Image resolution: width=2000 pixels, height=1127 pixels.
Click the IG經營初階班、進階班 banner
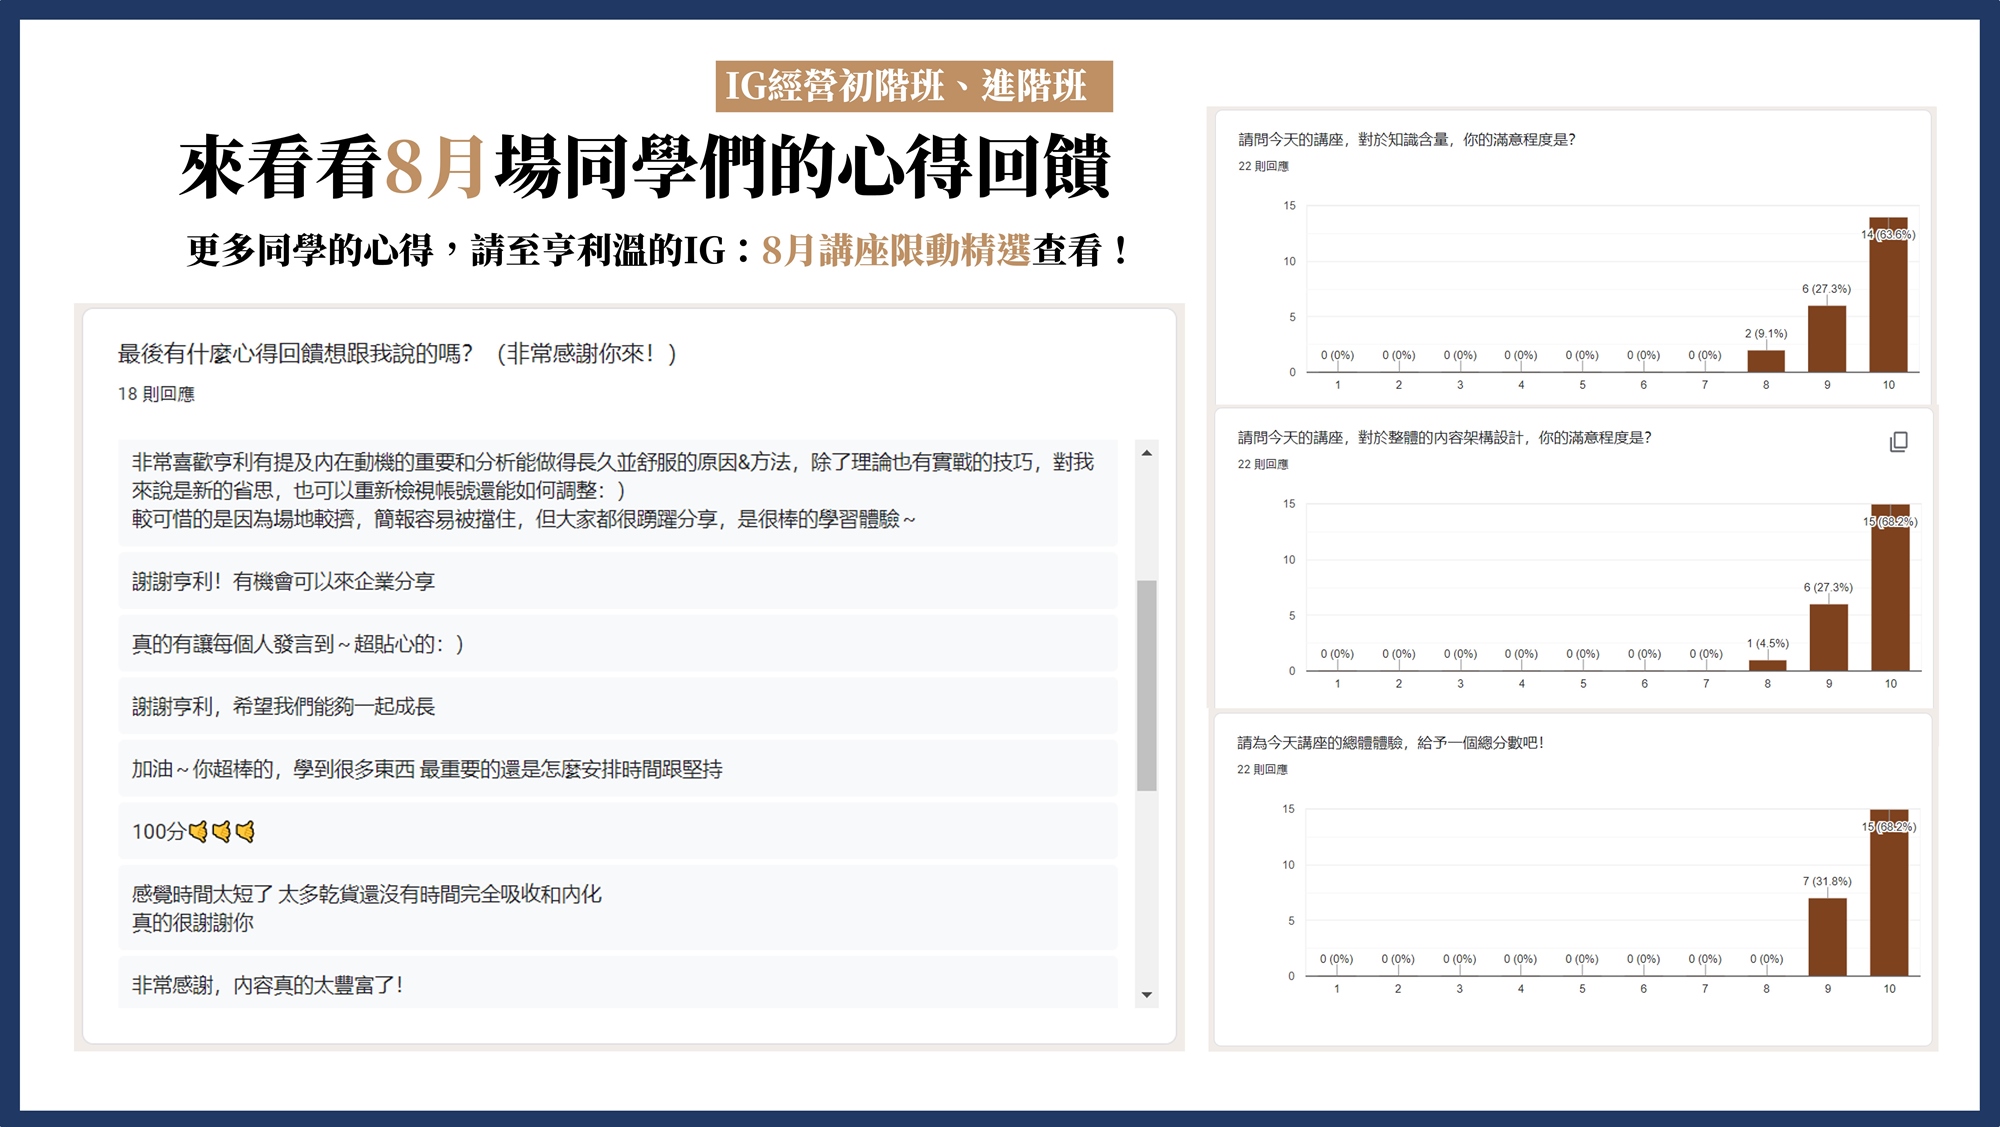[x=913, y=86]
